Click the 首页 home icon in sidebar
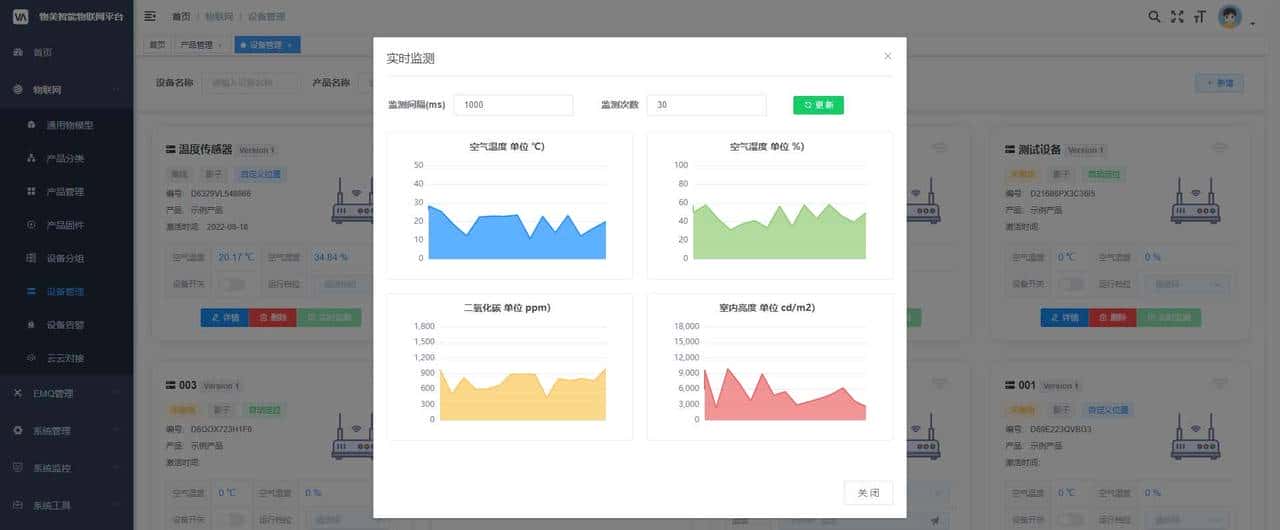This screenshot has width=1280, height=530. pos(18,52)
